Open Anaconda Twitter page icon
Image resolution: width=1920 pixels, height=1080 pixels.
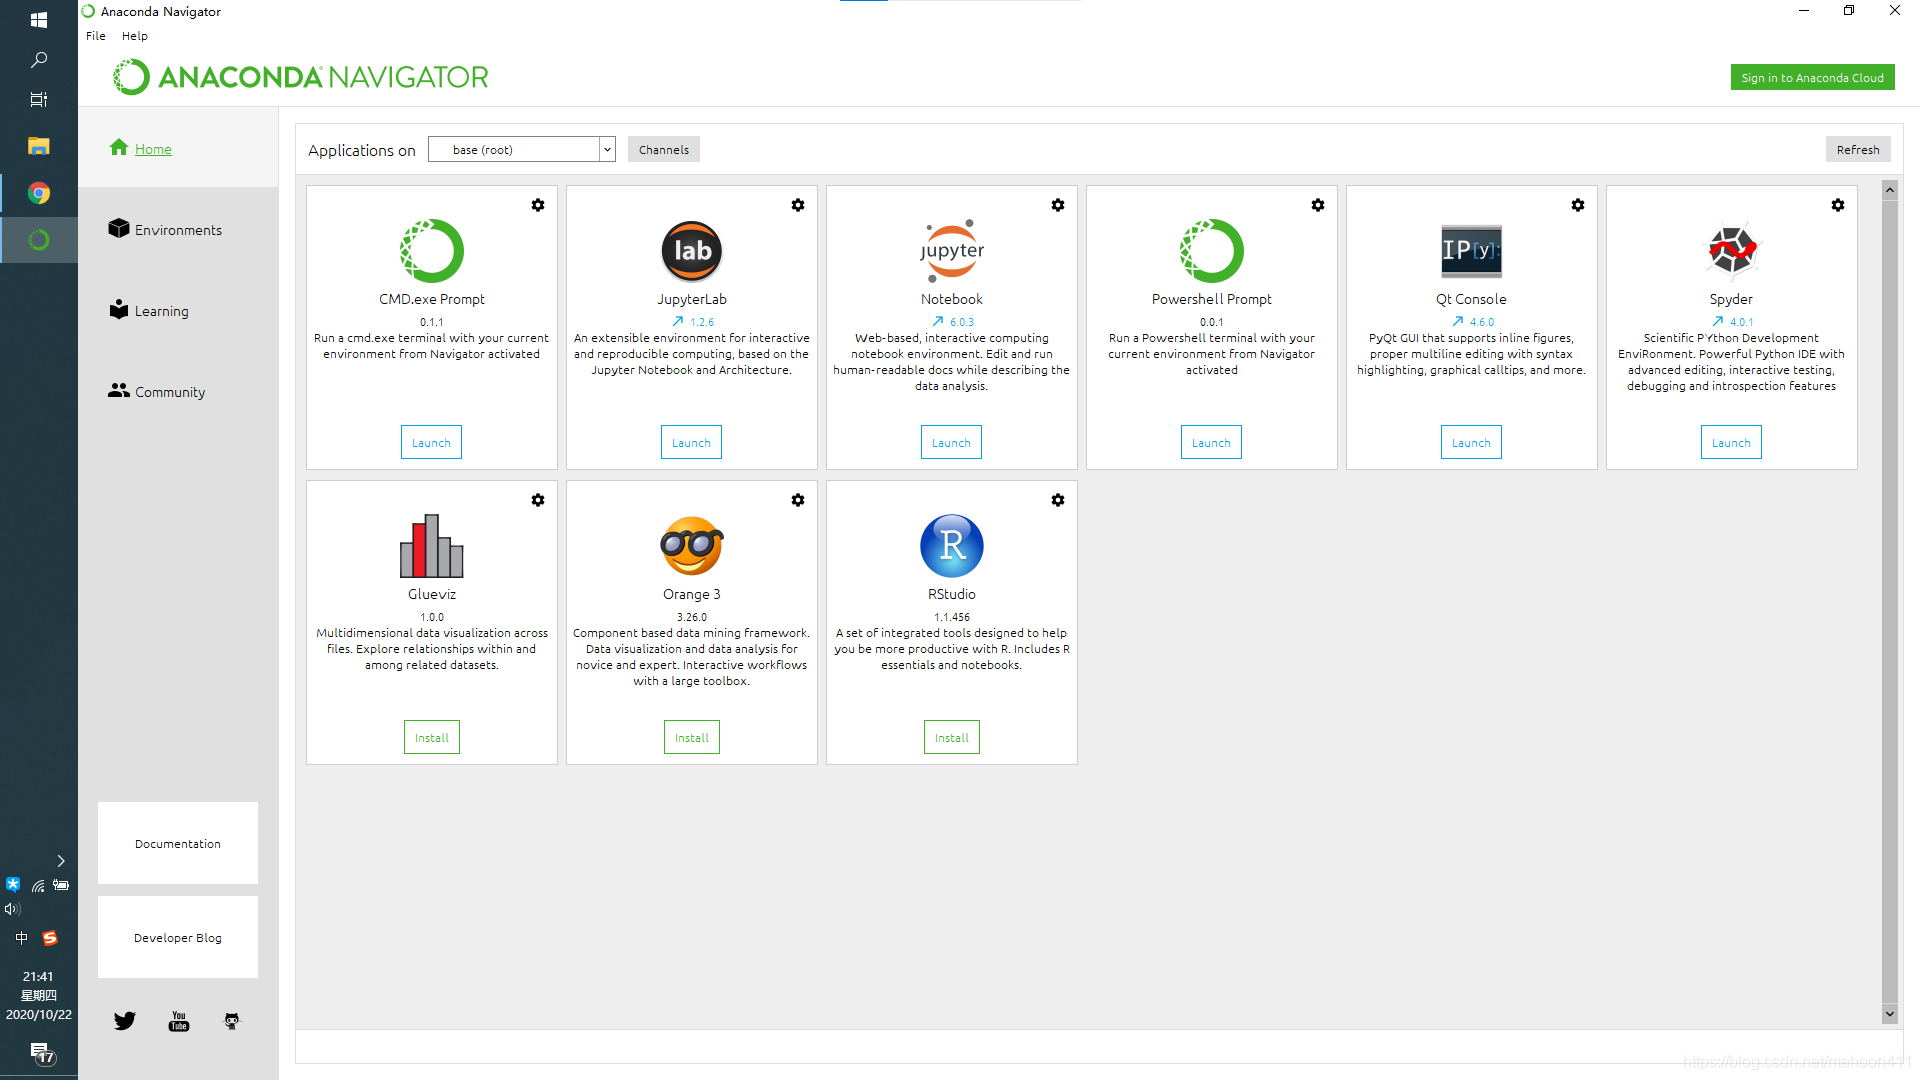pyautogui.click(x=124, y=1021)
